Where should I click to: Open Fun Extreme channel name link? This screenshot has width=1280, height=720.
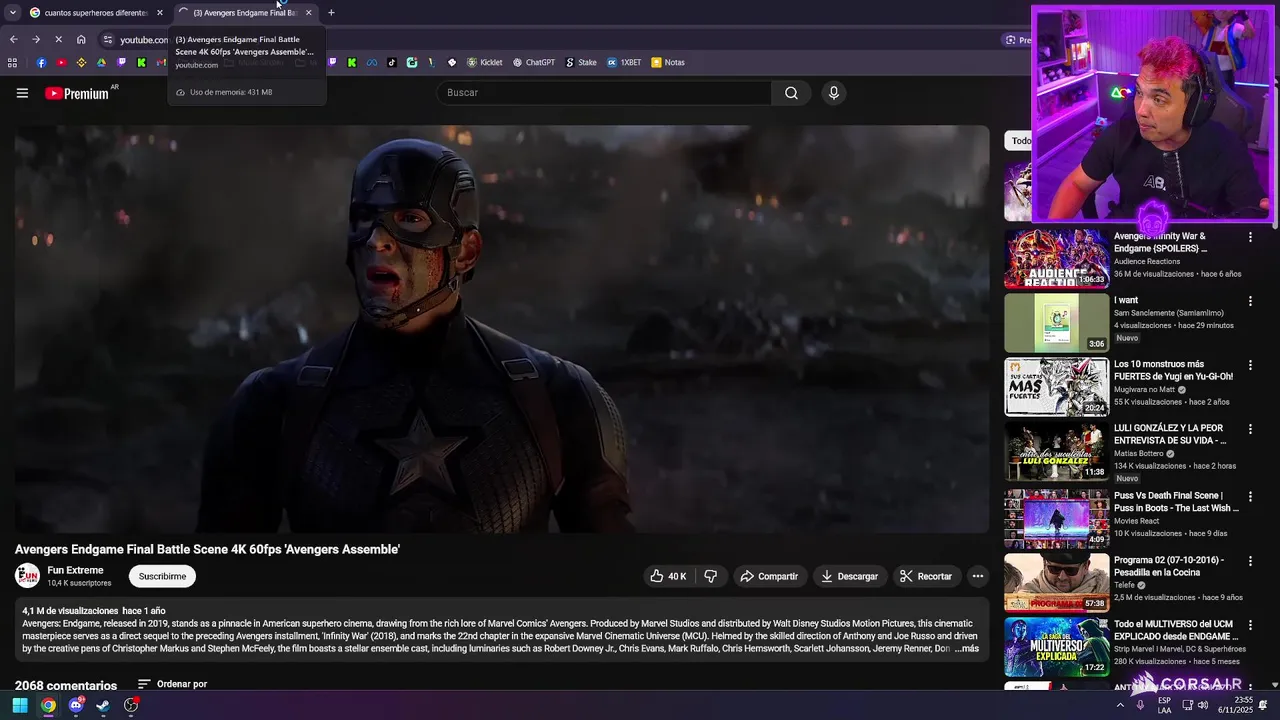point(75,570)
